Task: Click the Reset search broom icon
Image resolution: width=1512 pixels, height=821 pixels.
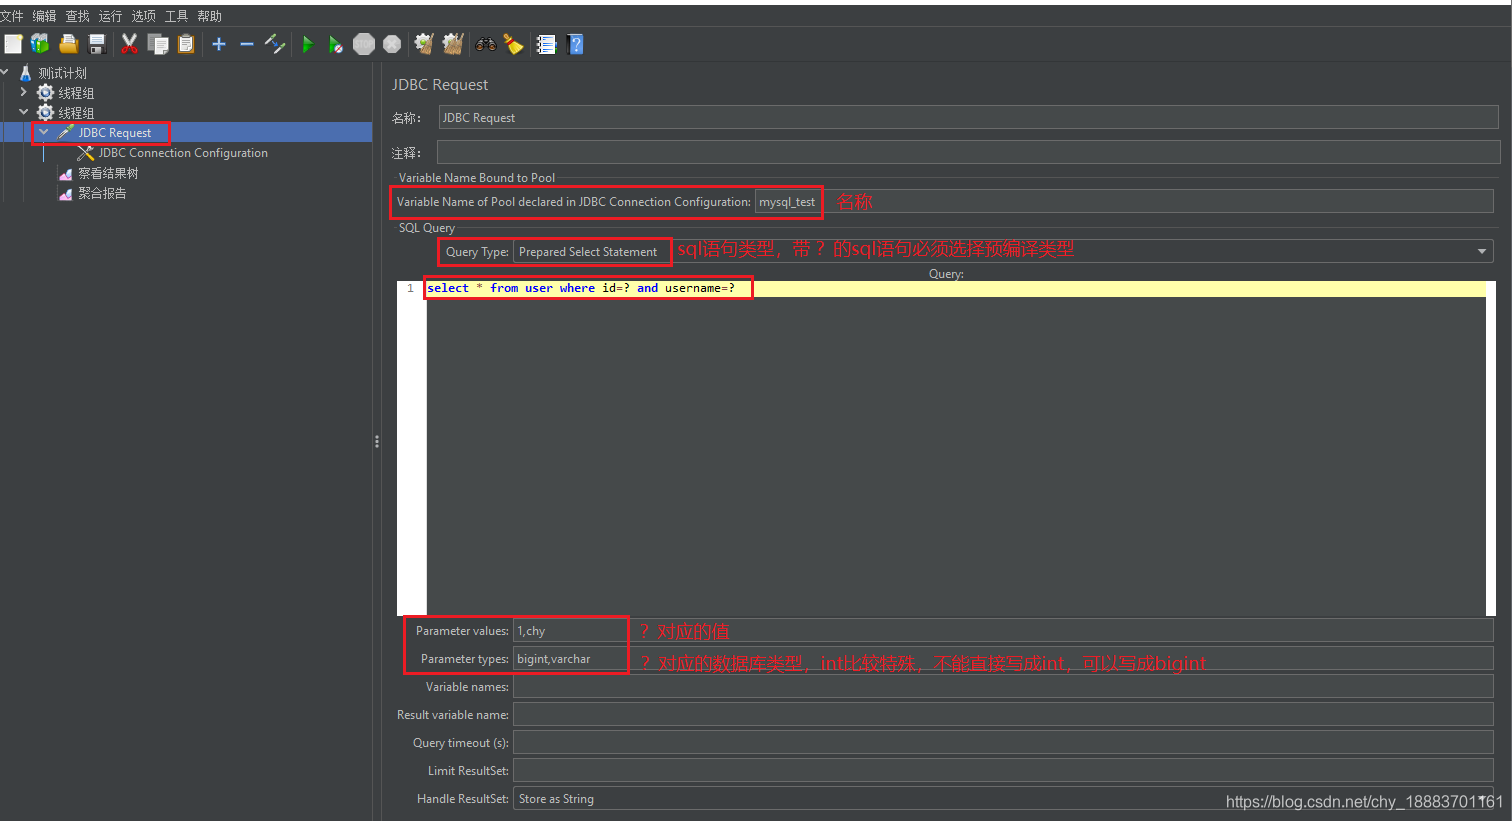Action: pyautogui.click(x=513, y=44)
